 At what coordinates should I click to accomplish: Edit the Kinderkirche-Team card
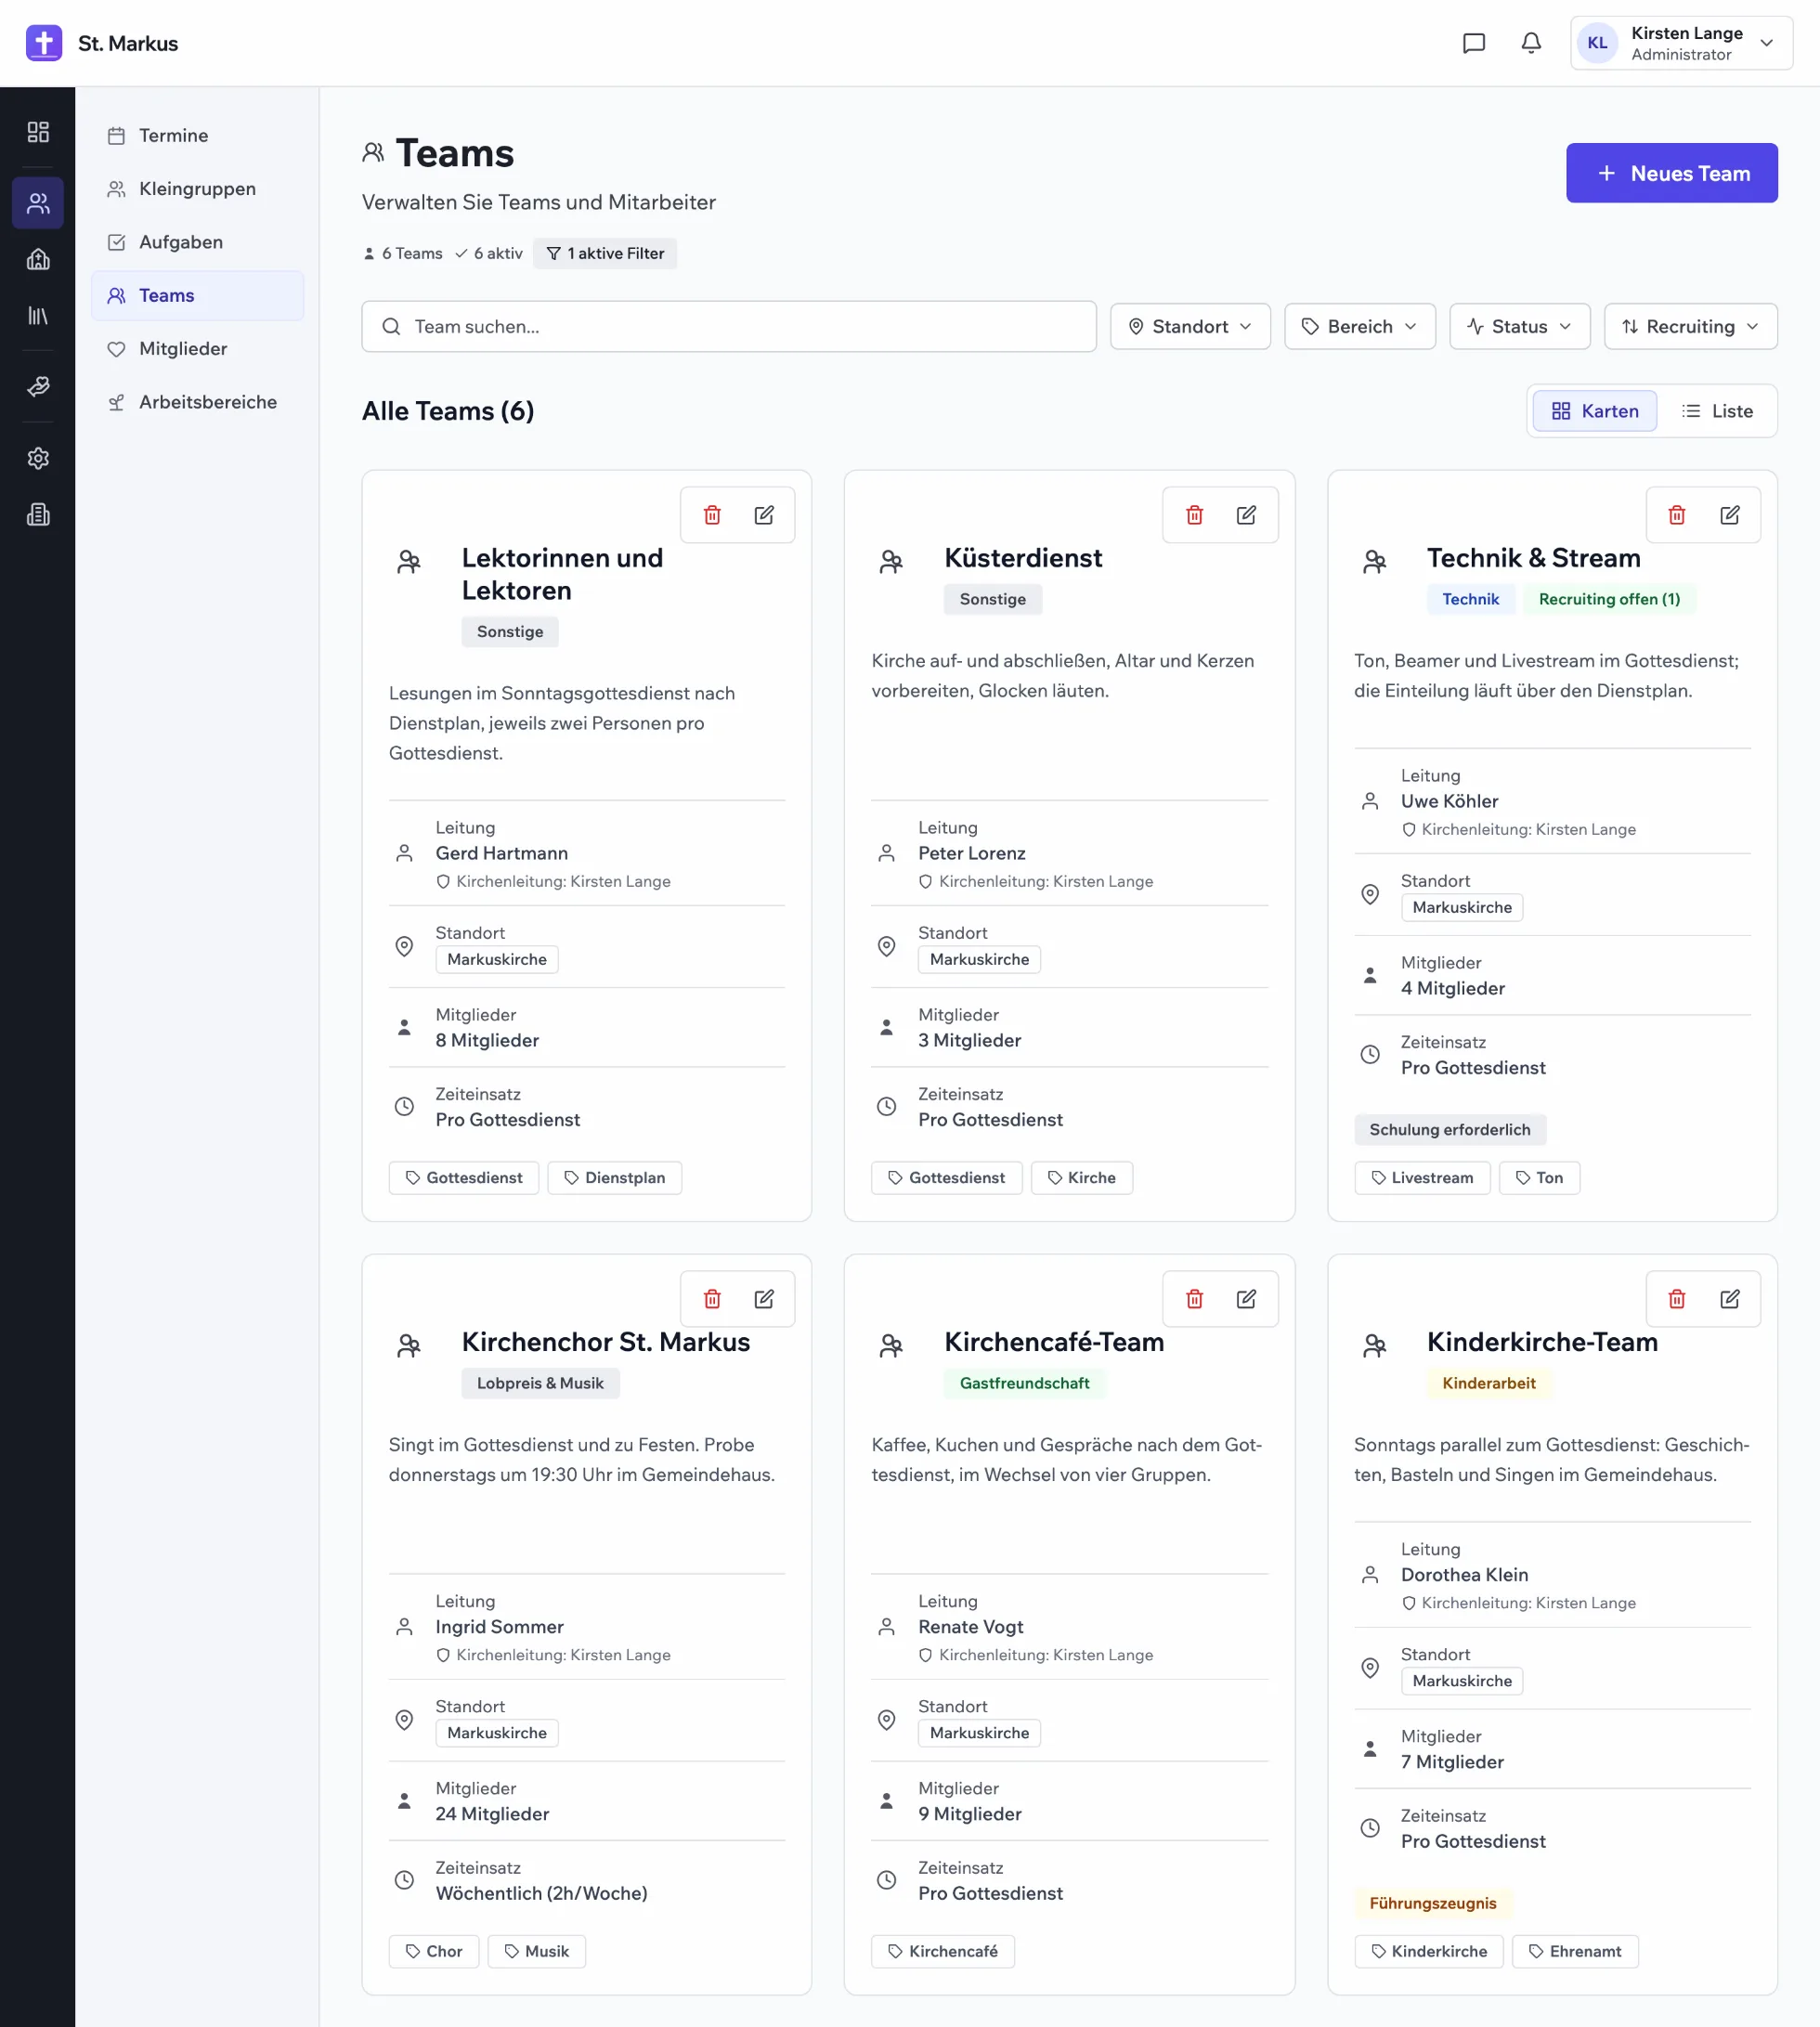(x=1729, y=1299)
